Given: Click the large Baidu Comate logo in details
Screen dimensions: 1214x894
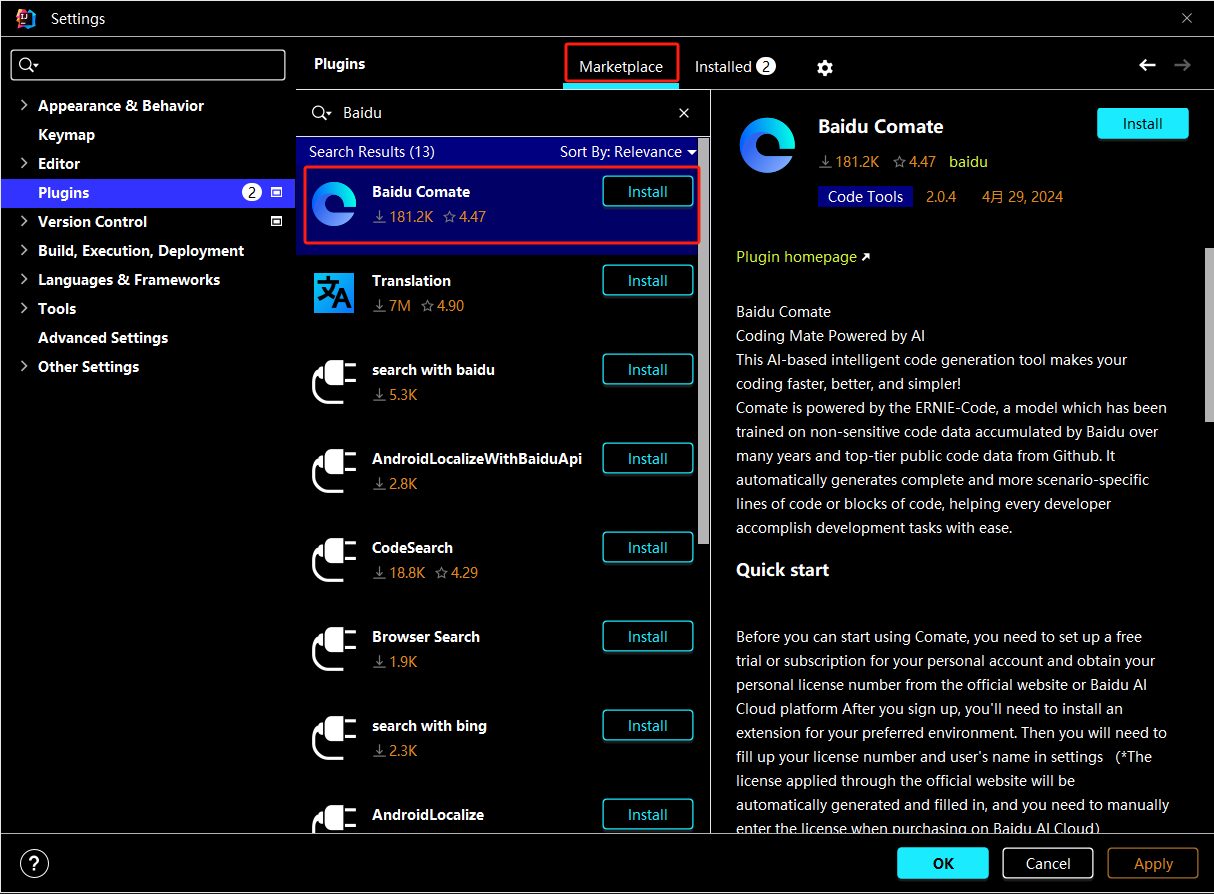Looking at the screenshot, I should pyautogui.click(x=767, y=145).
